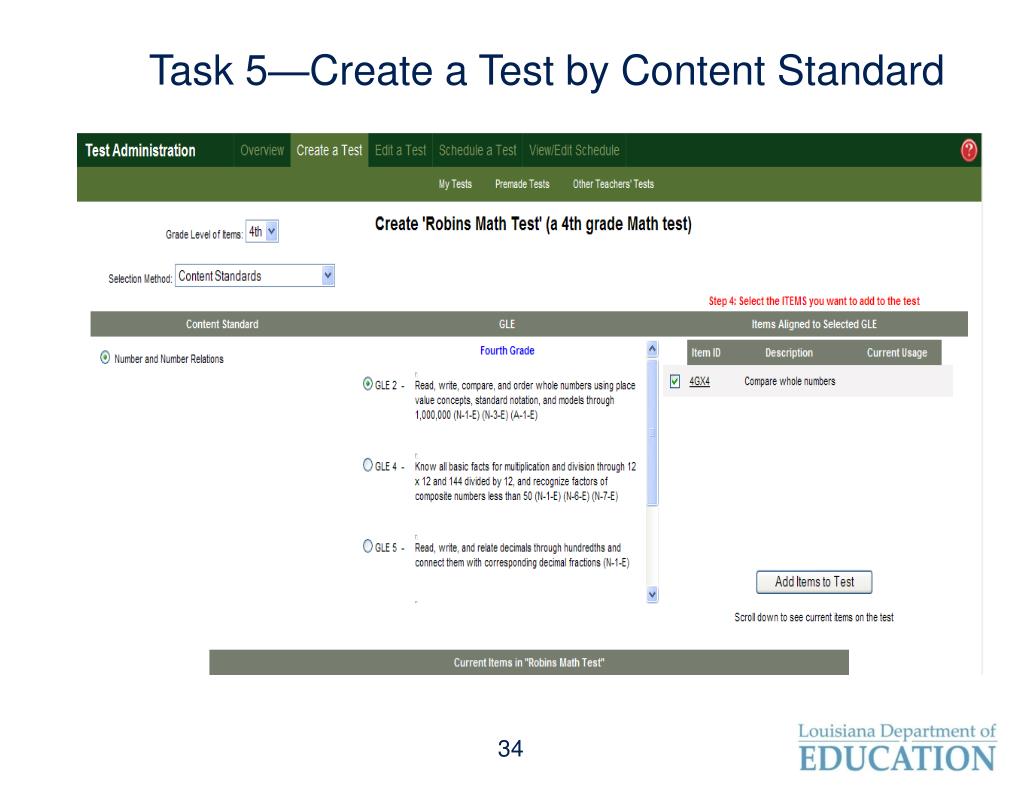
Task: Select the Create a Test tab
Action: pos(329,150)
